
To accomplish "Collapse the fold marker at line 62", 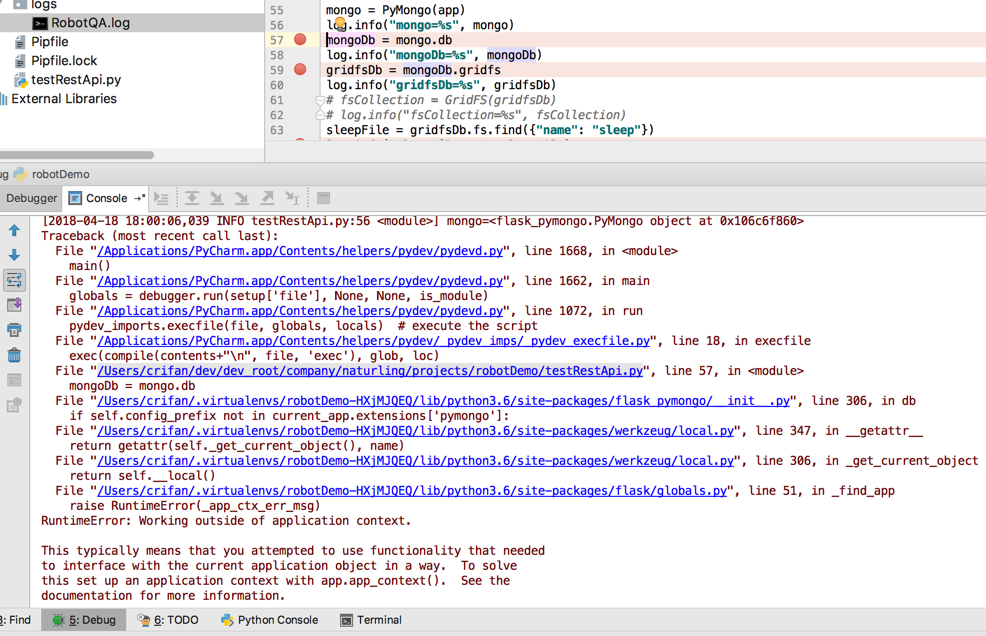I will [320, 114].
